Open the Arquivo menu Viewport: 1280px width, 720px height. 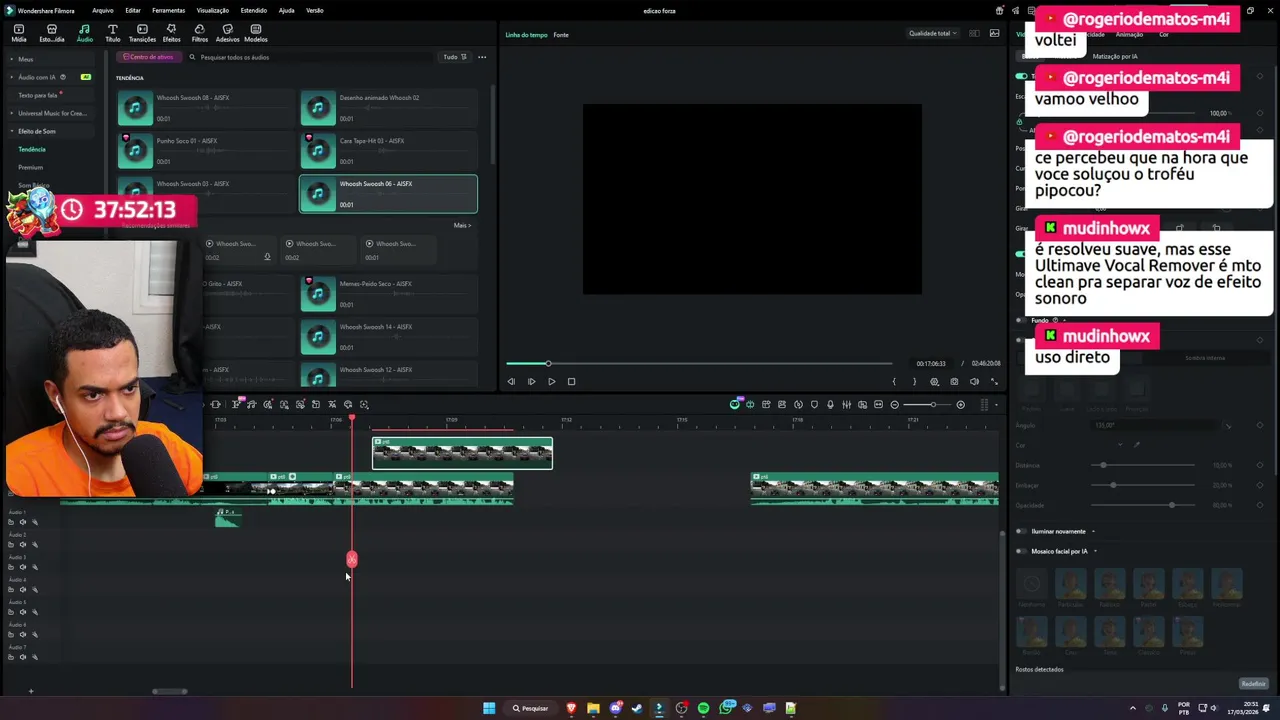[102, 10]
